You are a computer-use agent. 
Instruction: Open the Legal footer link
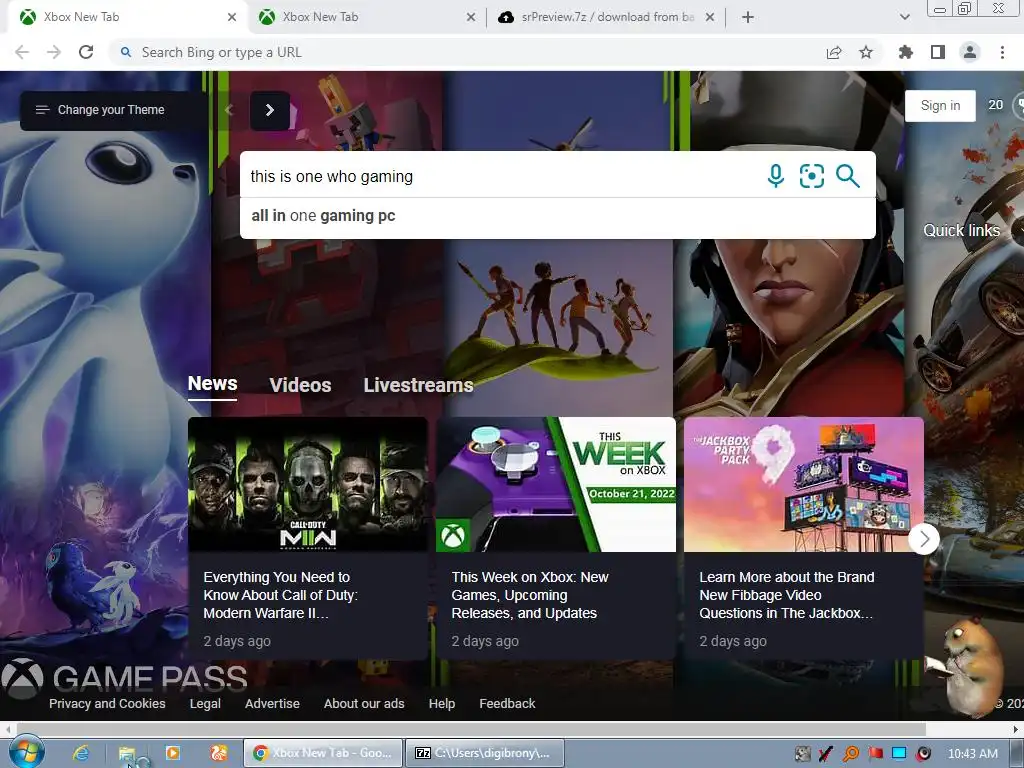205,703
